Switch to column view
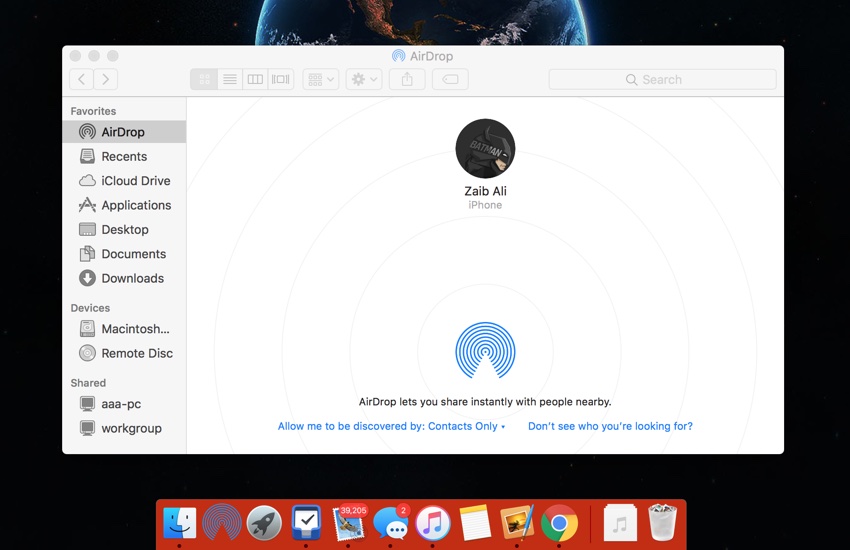Screen dimensions: 850x550 pyautogui.click(x=255, y=79)
